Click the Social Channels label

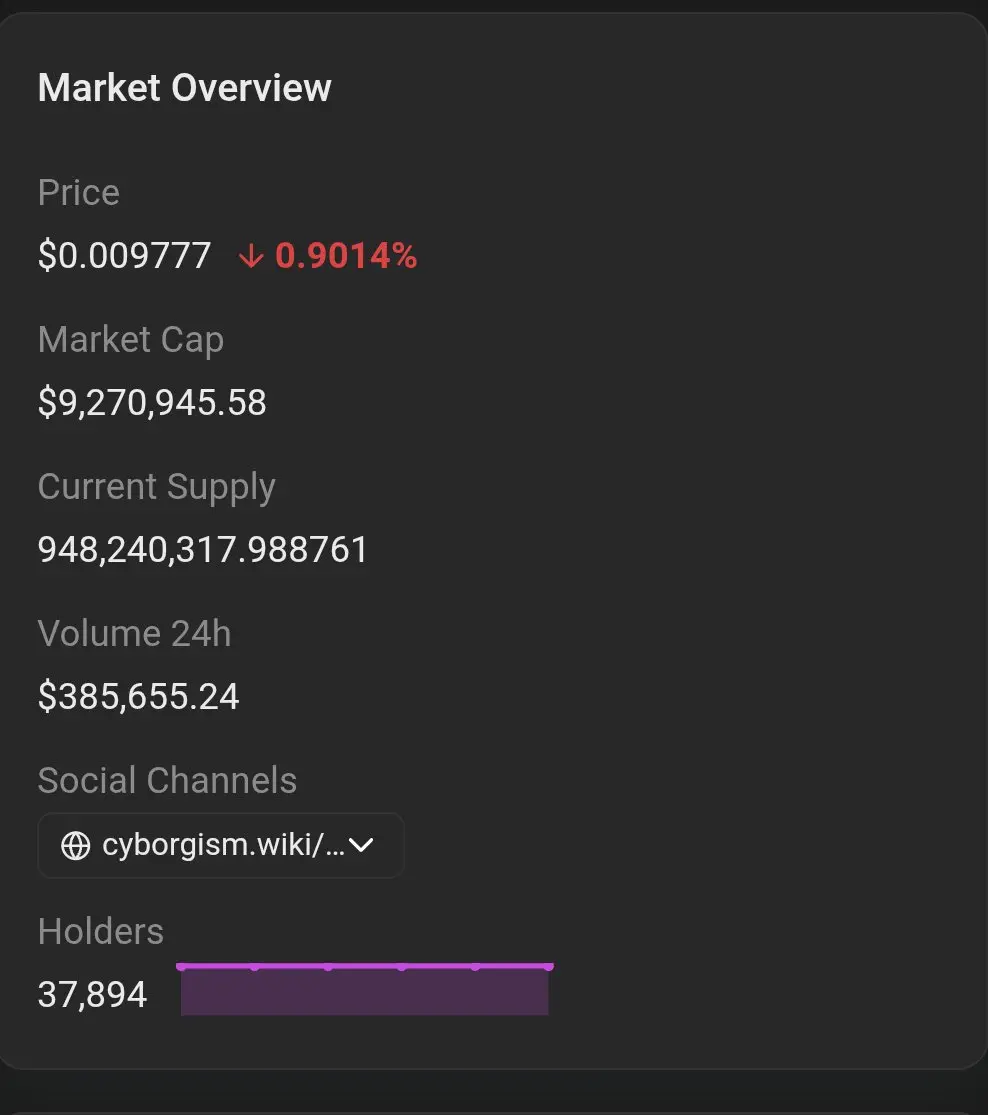(167, 780)
